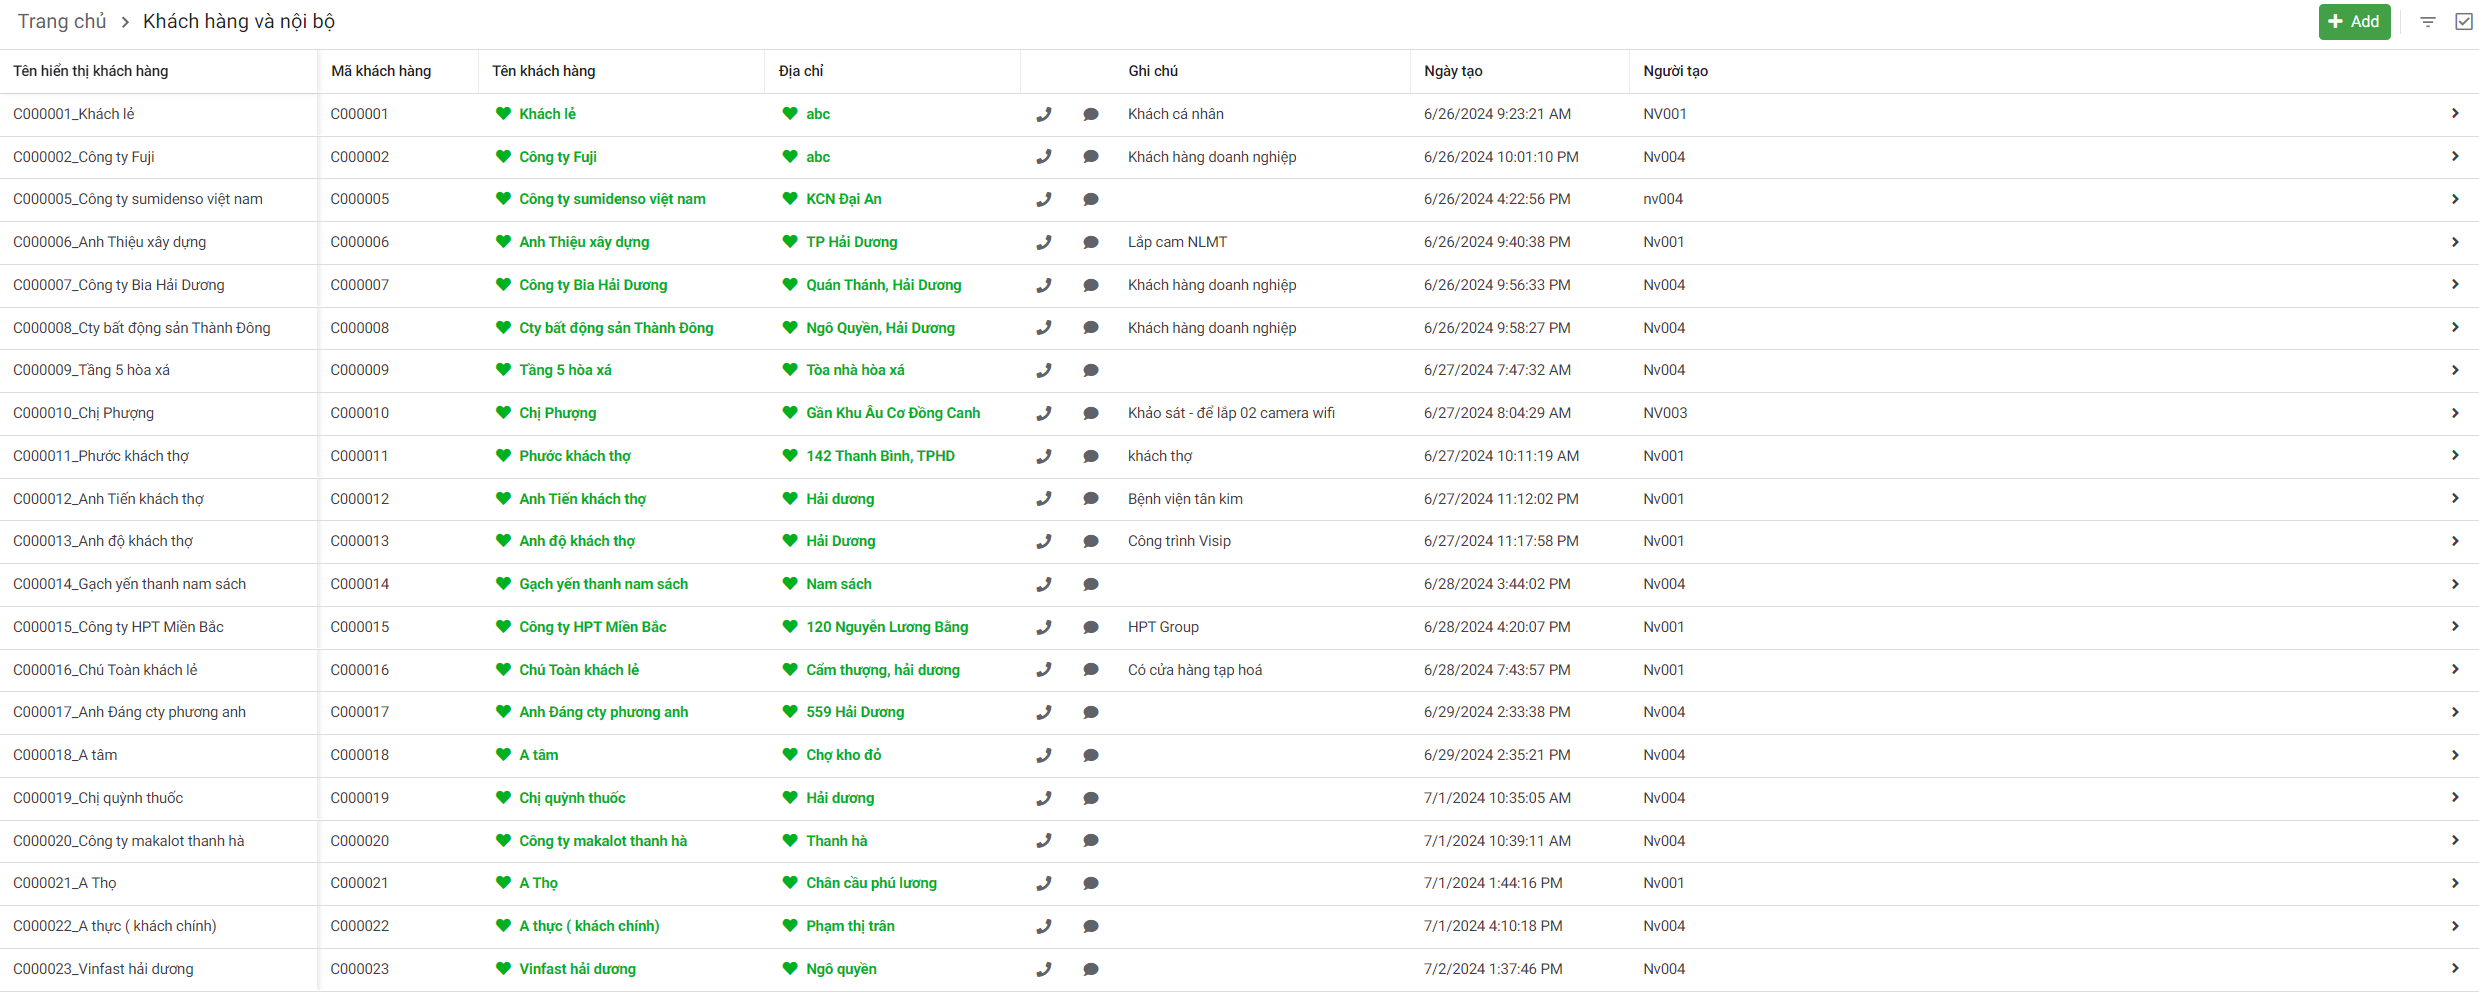
Task: Sort by Ngày tạo column header
Action: (x=1452, y=71)
